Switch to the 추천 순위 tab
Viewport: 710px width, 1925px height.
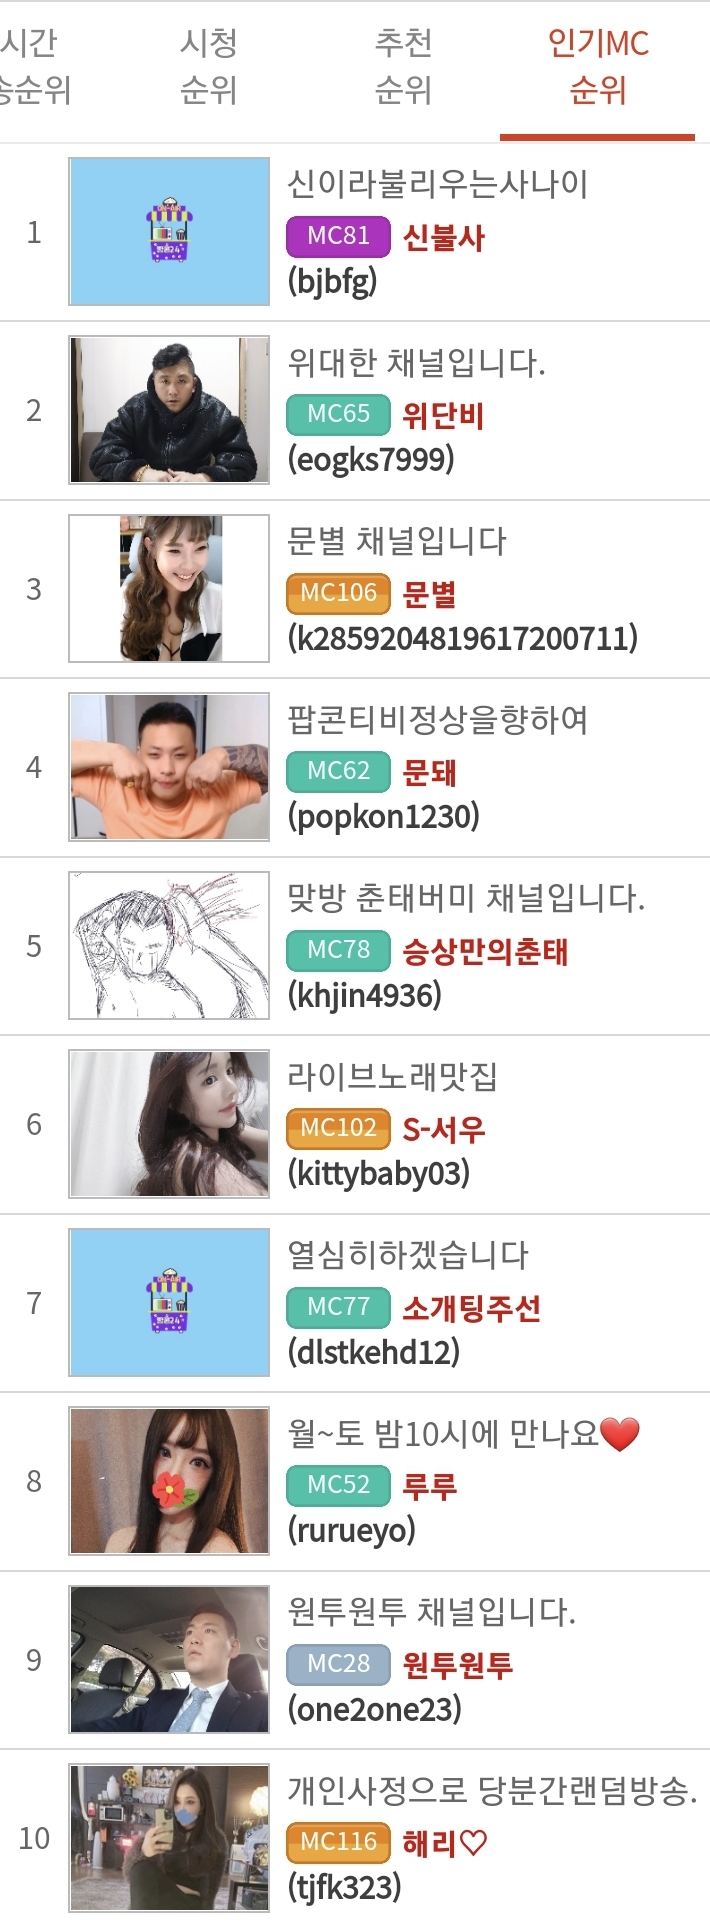[403, 67]
